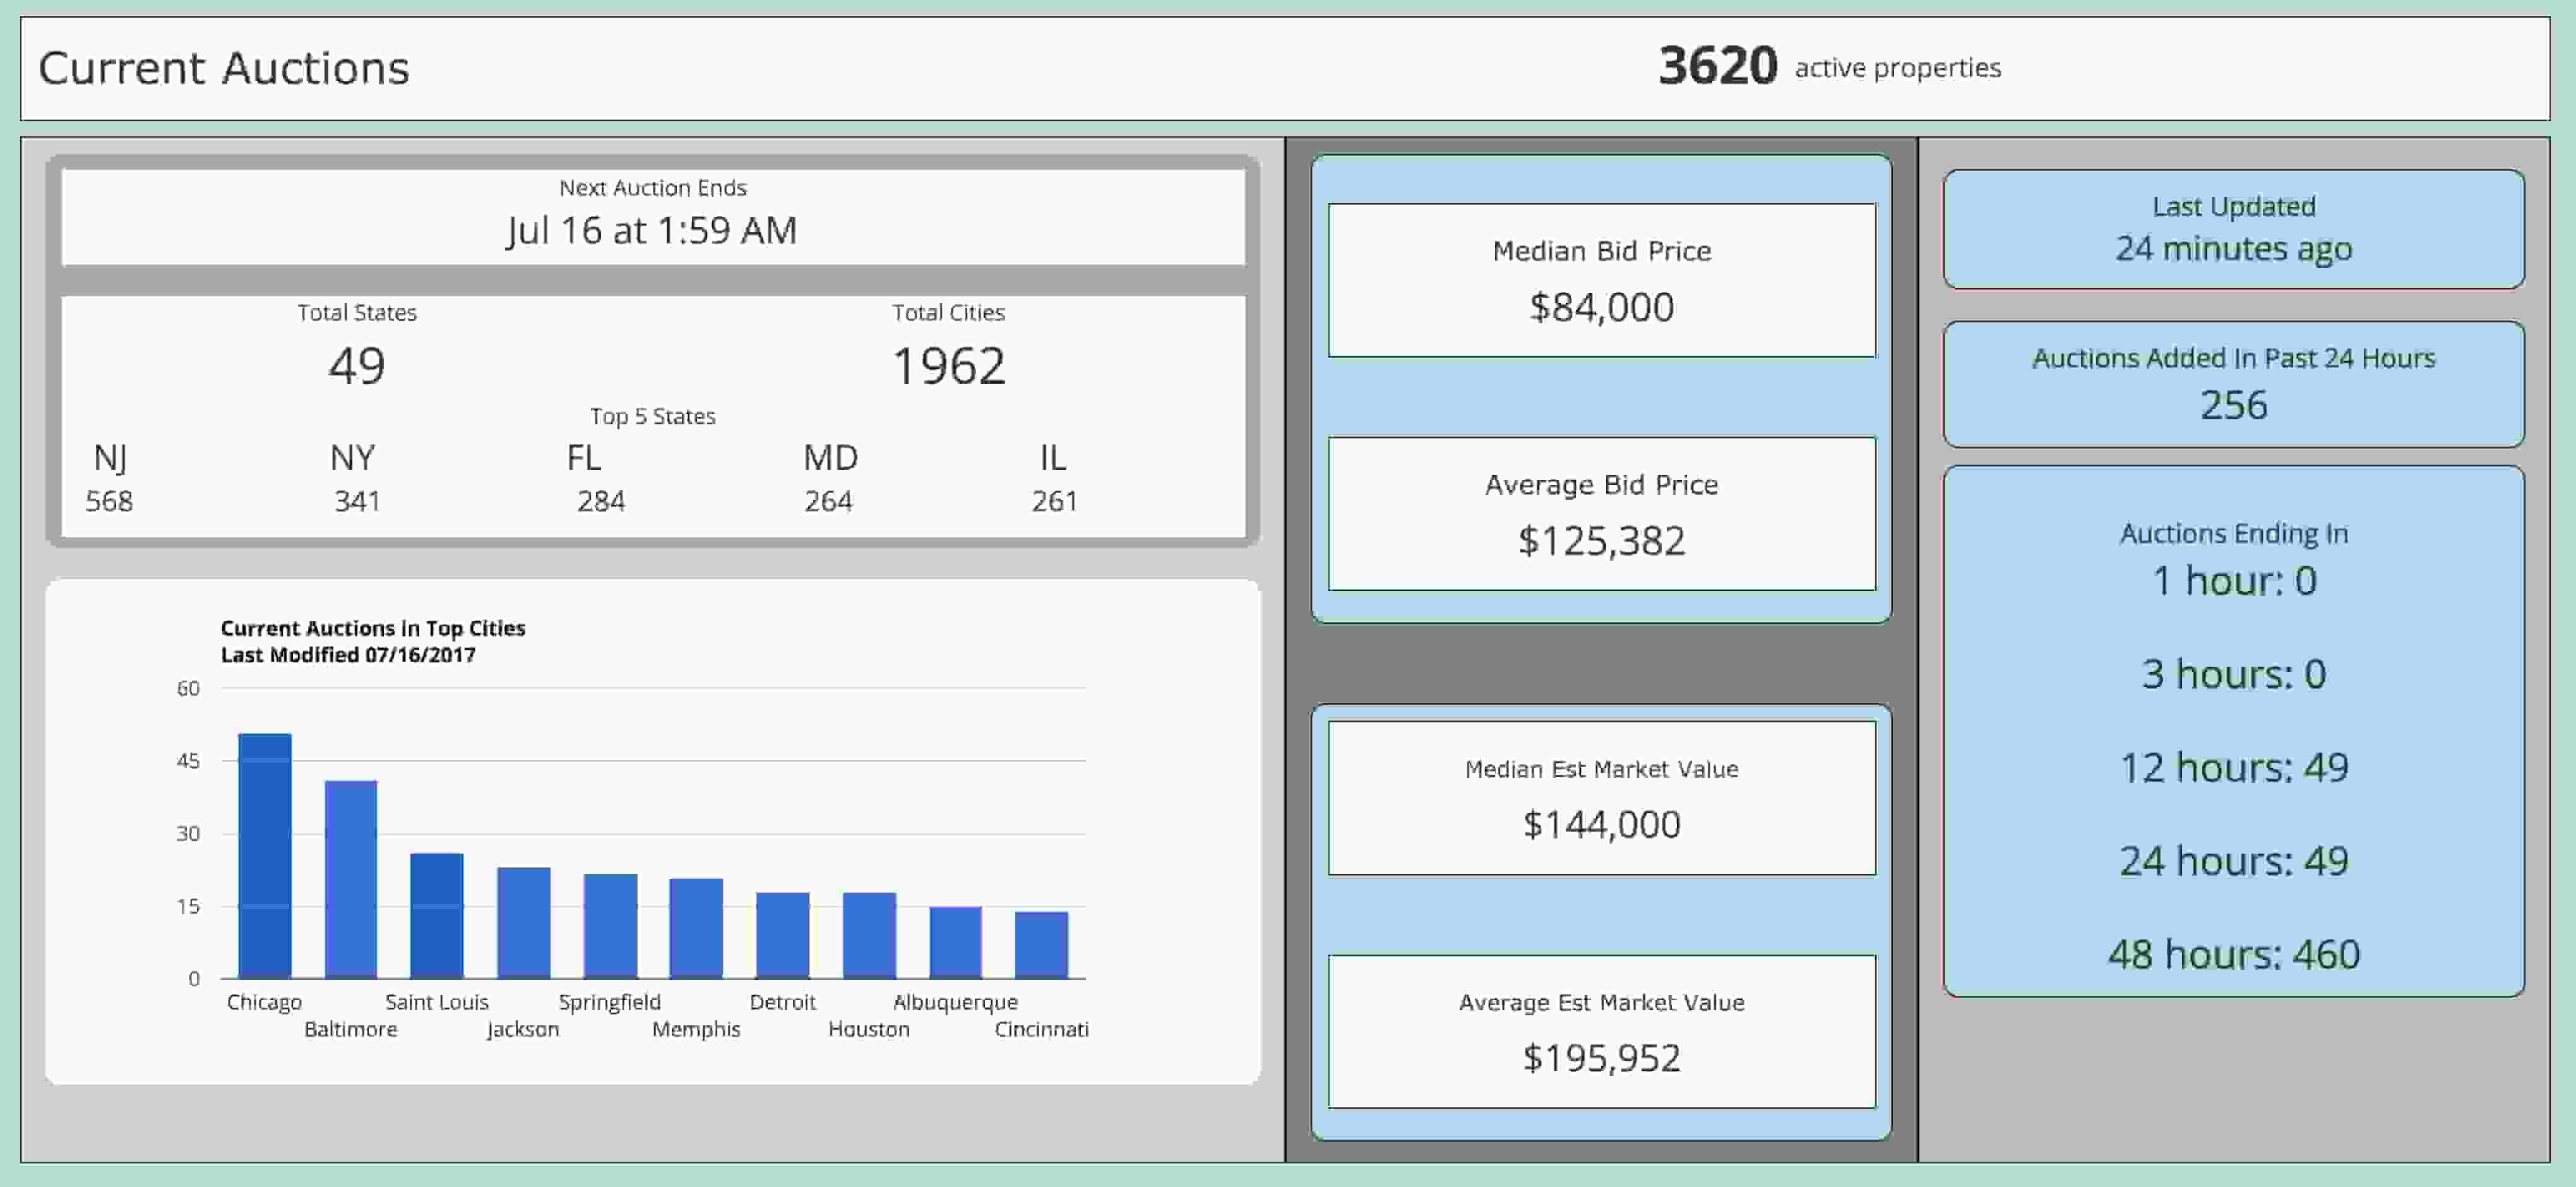This screenshot has width=2576, height=1187.
Task: Click the Average Bid Price value $125,382
Action: pos(1602,541)
